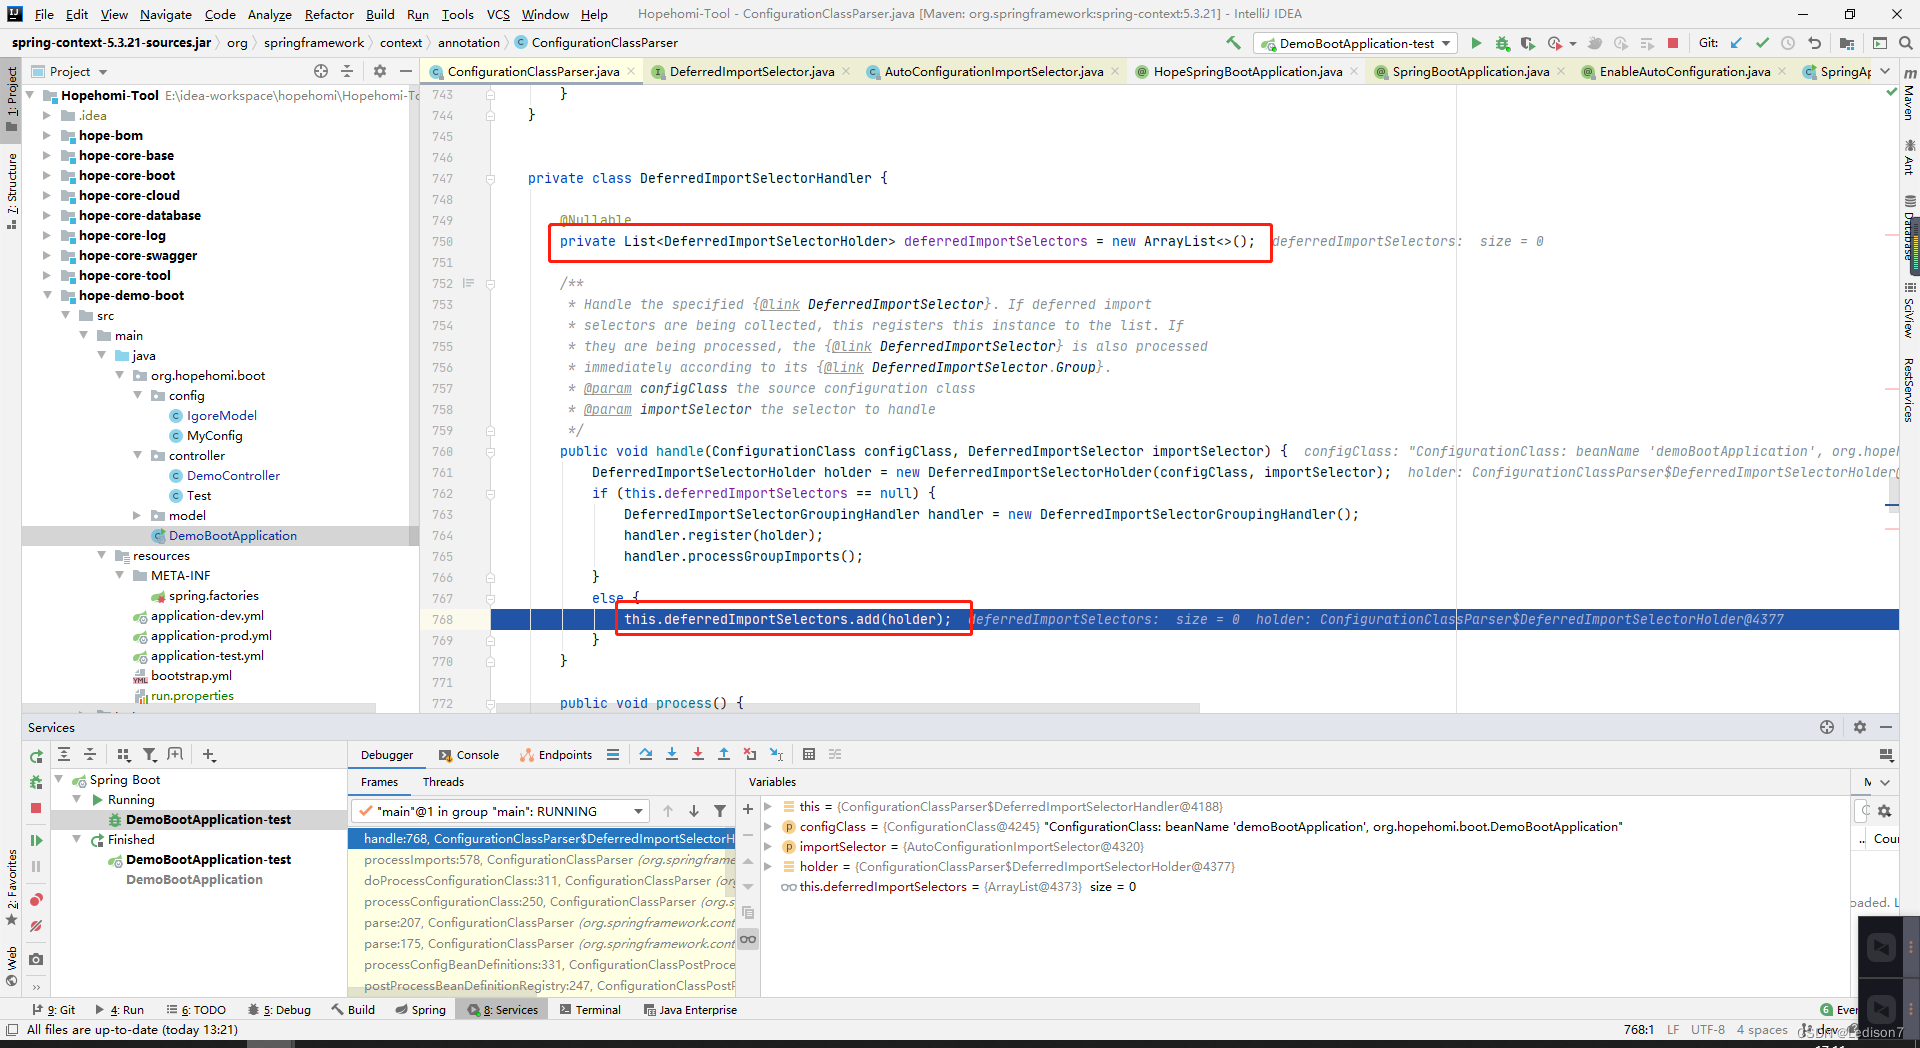Open Git history clock icon
Viewport: 1920px width, 1048px height.
pyautogui.click(x=1788, y=43)
